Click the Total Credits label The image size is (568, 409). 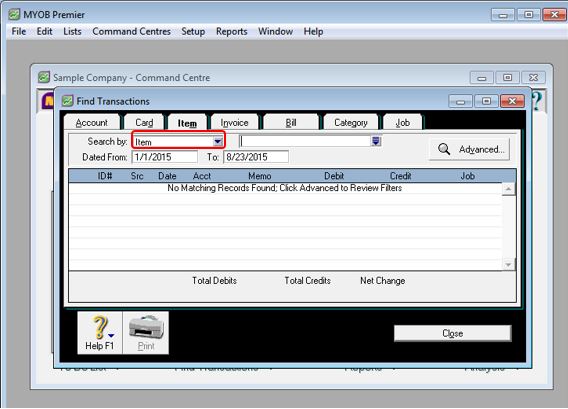pos(307,281)
